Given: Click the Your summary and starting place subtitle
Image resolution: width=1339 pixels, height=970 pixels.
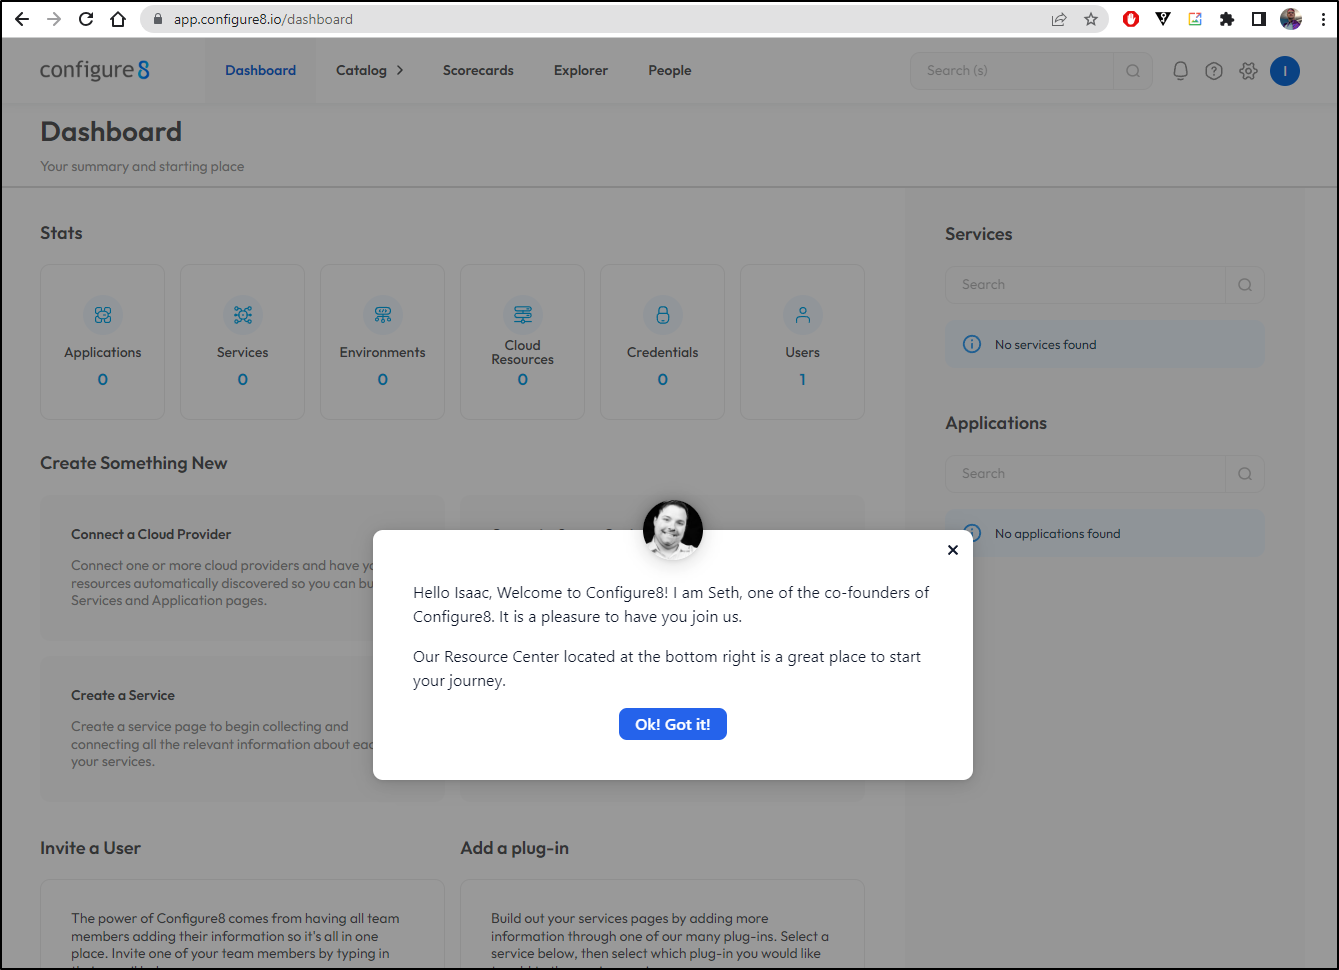Looking at the screenshot, I should coord(142,167).
